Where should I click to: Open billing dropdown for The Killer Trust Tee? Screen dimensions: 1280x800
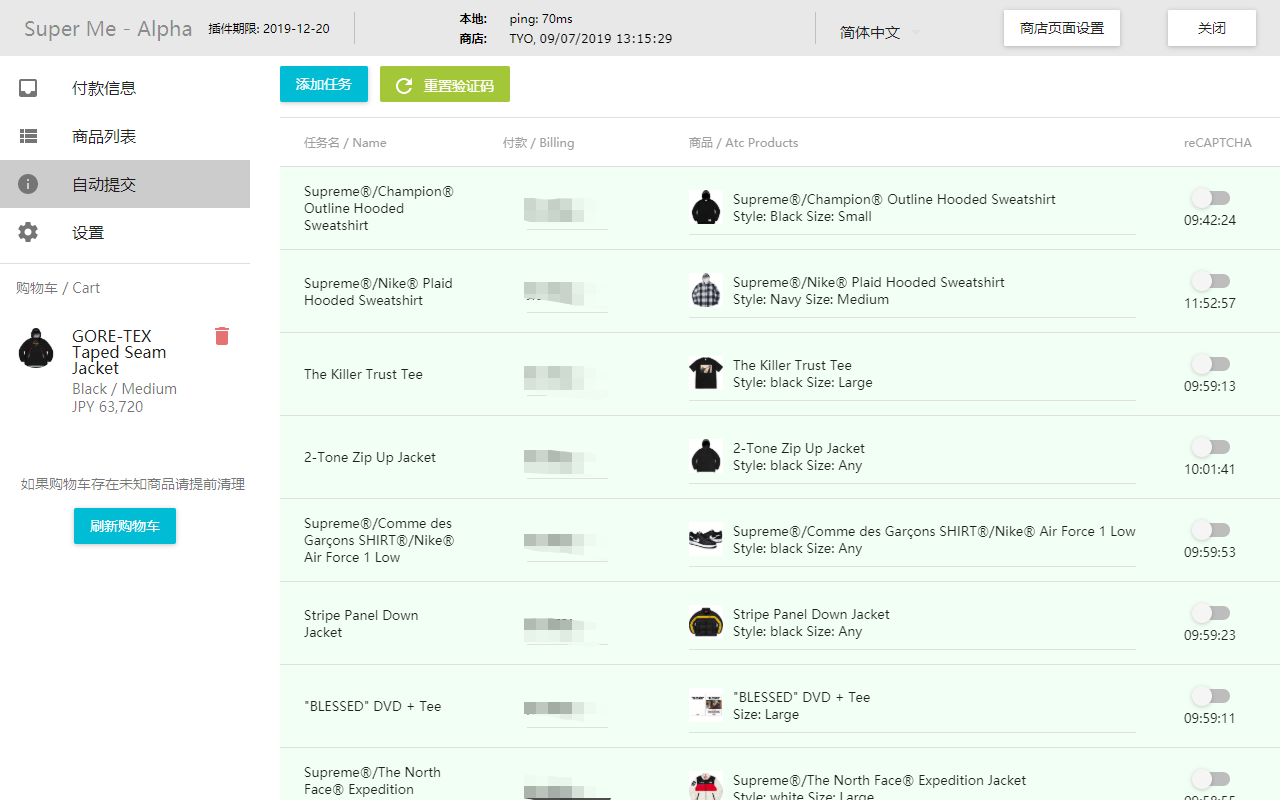coord(566,376)
